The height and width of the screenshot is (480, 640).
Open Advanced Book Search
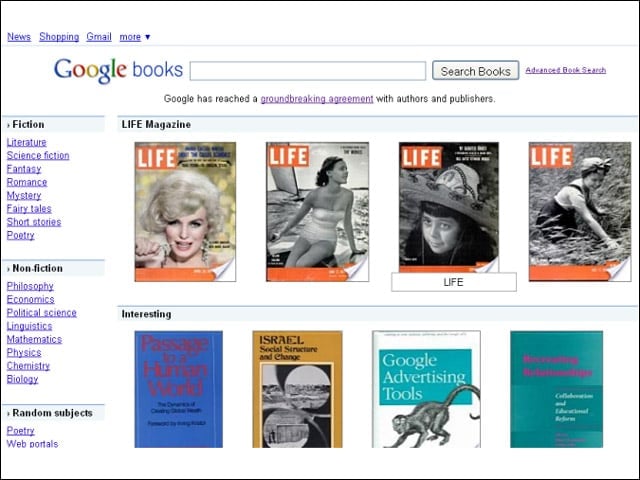565,70
